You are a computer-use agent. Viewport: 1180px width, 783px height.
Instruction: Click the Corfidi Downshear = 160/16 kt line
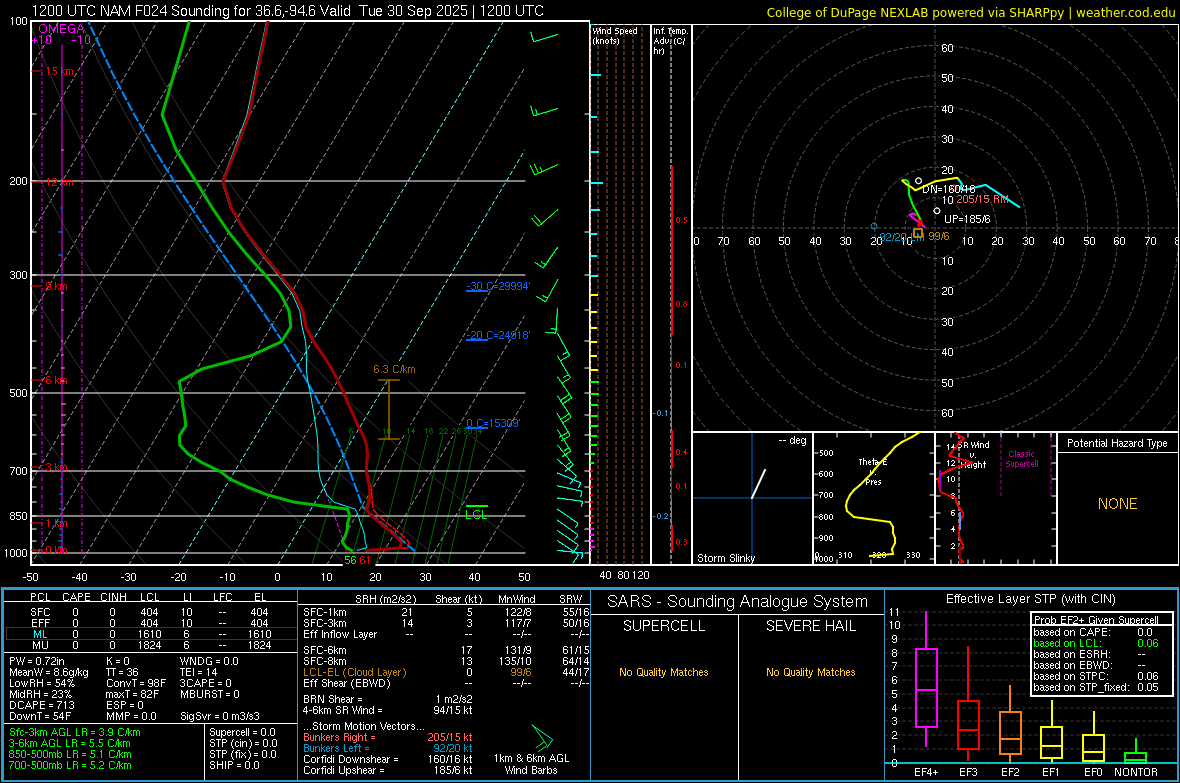[x=388, y=759]
